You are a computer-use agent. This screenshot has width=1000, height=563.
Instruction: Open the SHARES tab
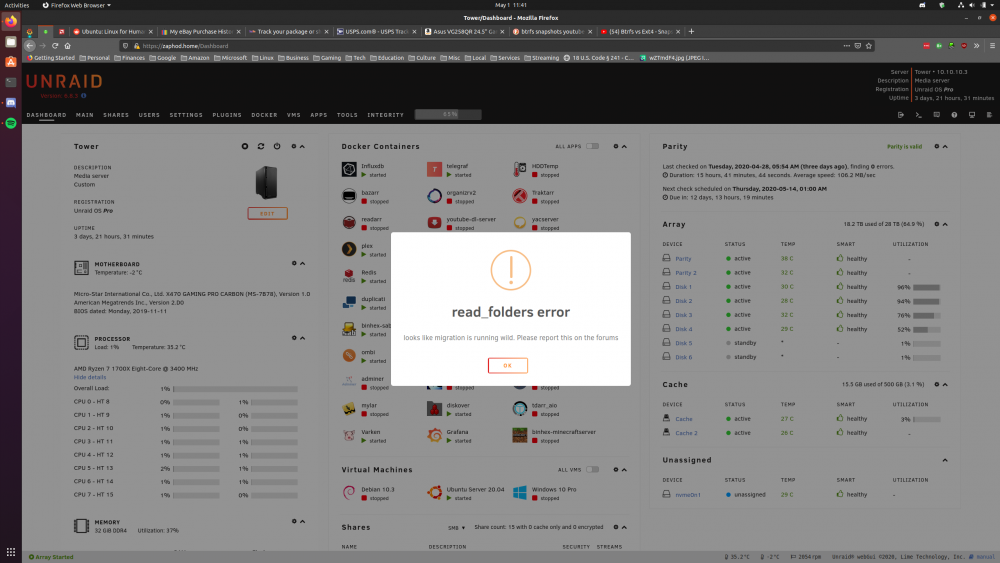pyautogui.click(x=116, y=115)
